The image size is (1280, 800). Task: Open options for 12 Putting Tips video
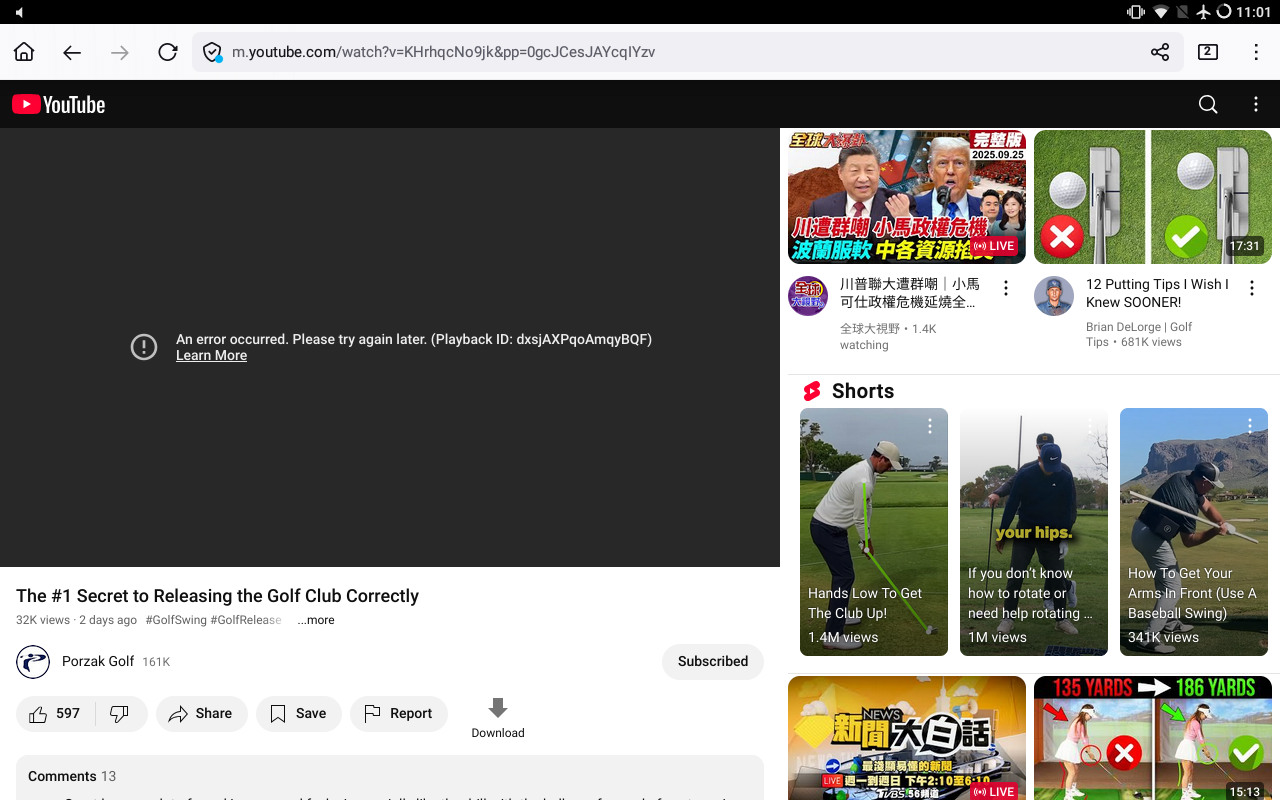coord(1251,288)
